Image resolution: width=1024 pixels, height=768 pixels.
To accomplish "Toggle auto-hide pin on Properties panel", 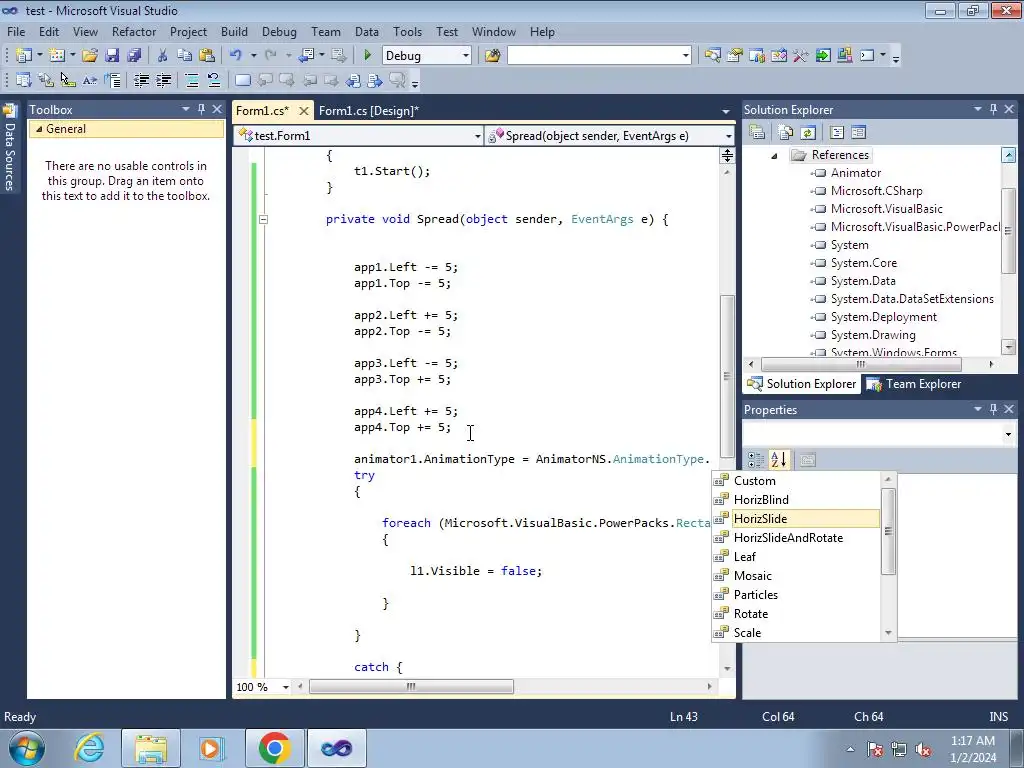I will click(993, 409).
